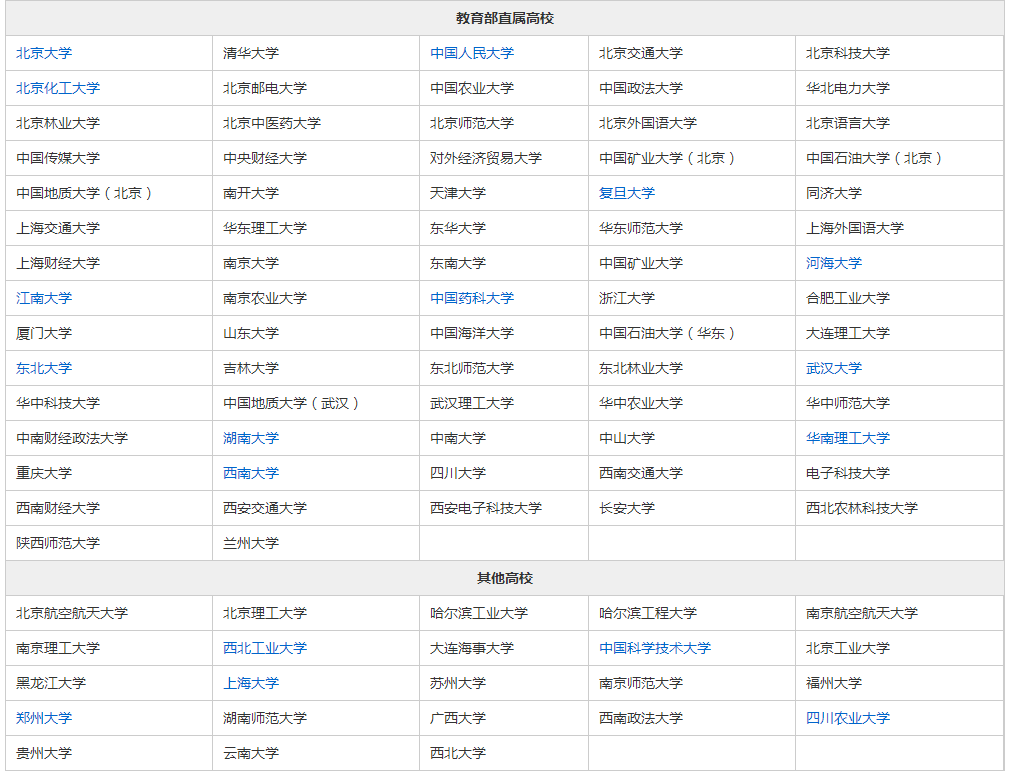Select the 西安交通大学 cell
This screenshot has width=1010, height=774.
coord(316,508)
